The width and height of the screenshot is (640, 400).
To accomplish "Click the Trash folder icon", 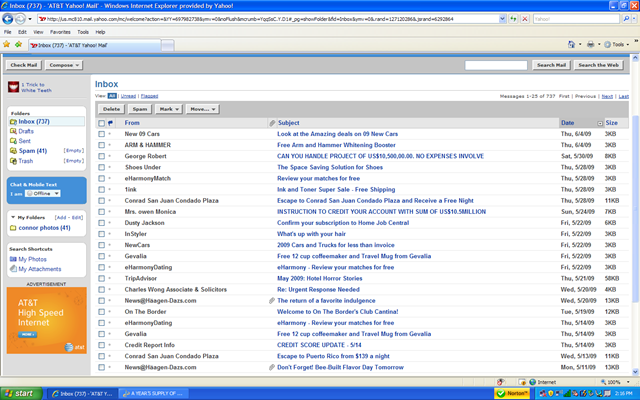I will (13, 161).
